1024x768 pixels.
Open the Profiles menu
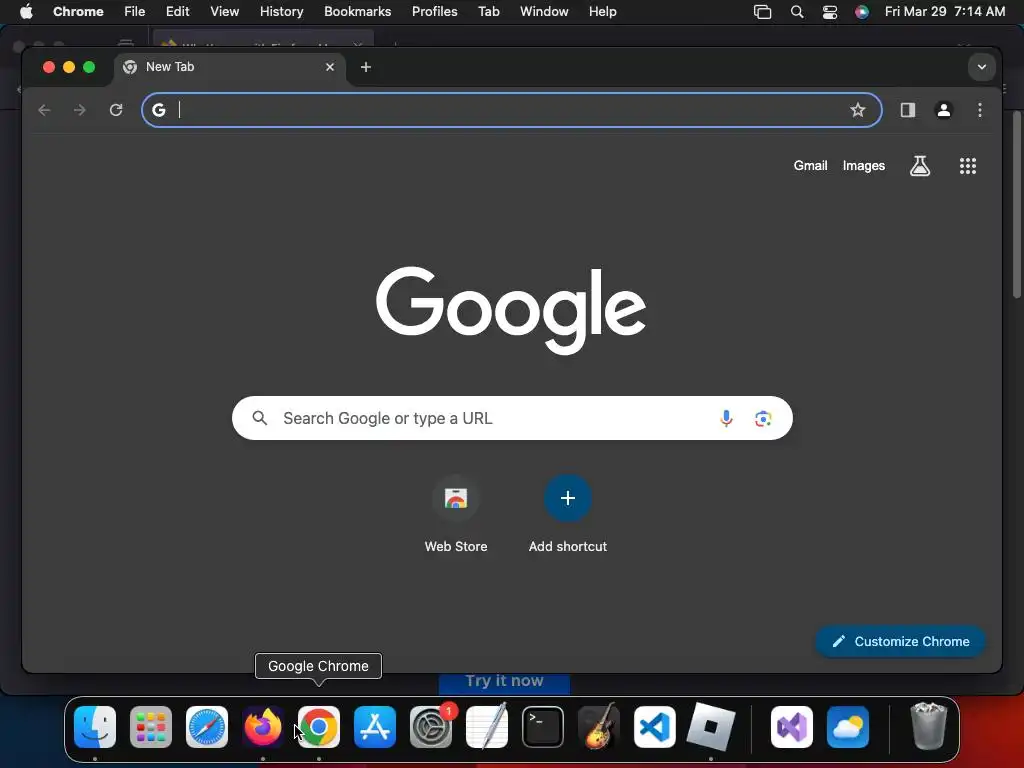tap(434, 12)
